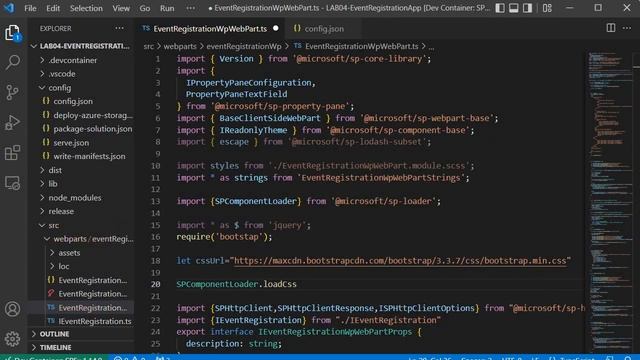Open package-solution.json file

[82, 129]
